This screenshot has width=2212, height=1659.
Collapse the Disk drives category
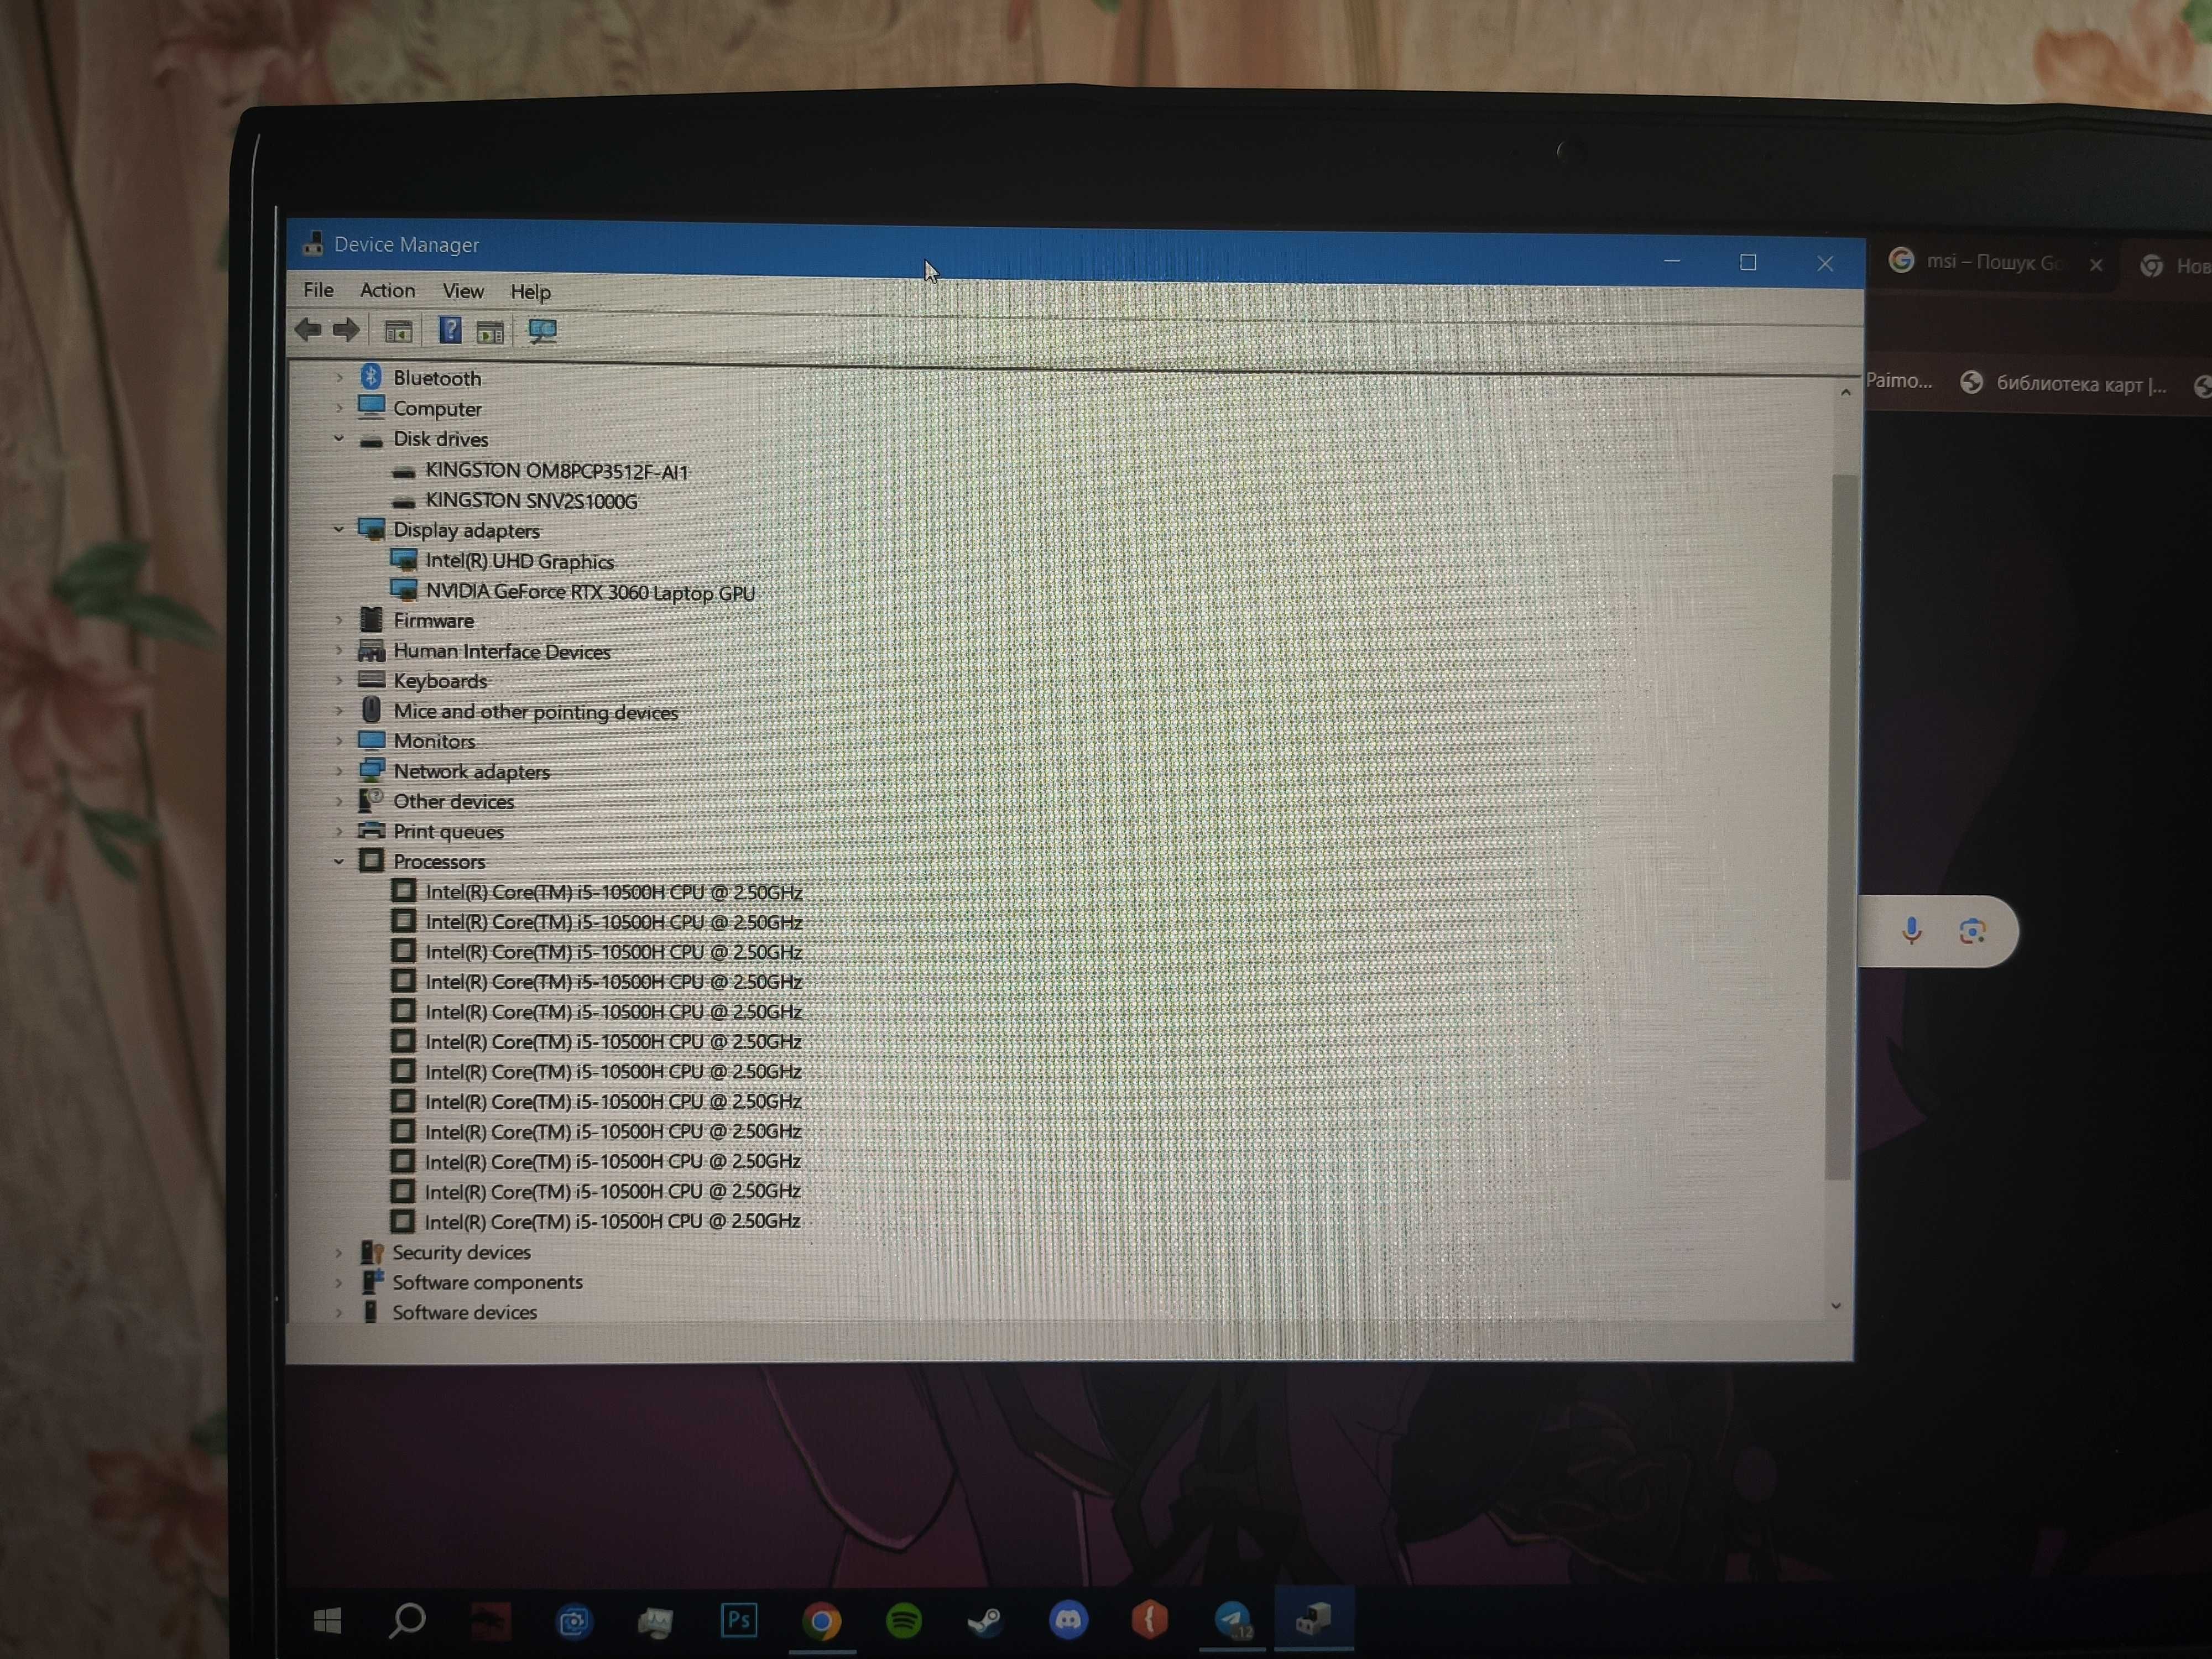(339, 438)
